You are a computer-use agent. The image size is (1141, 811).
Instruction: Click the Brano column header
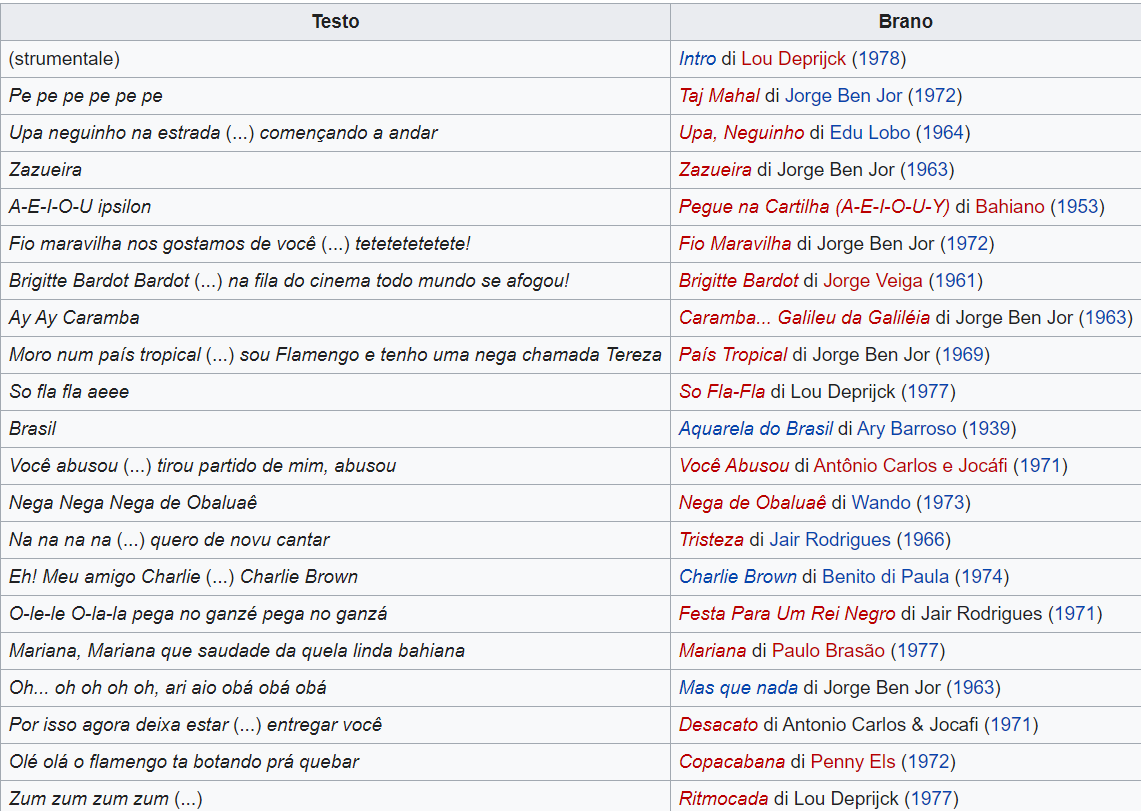point(905,22)
